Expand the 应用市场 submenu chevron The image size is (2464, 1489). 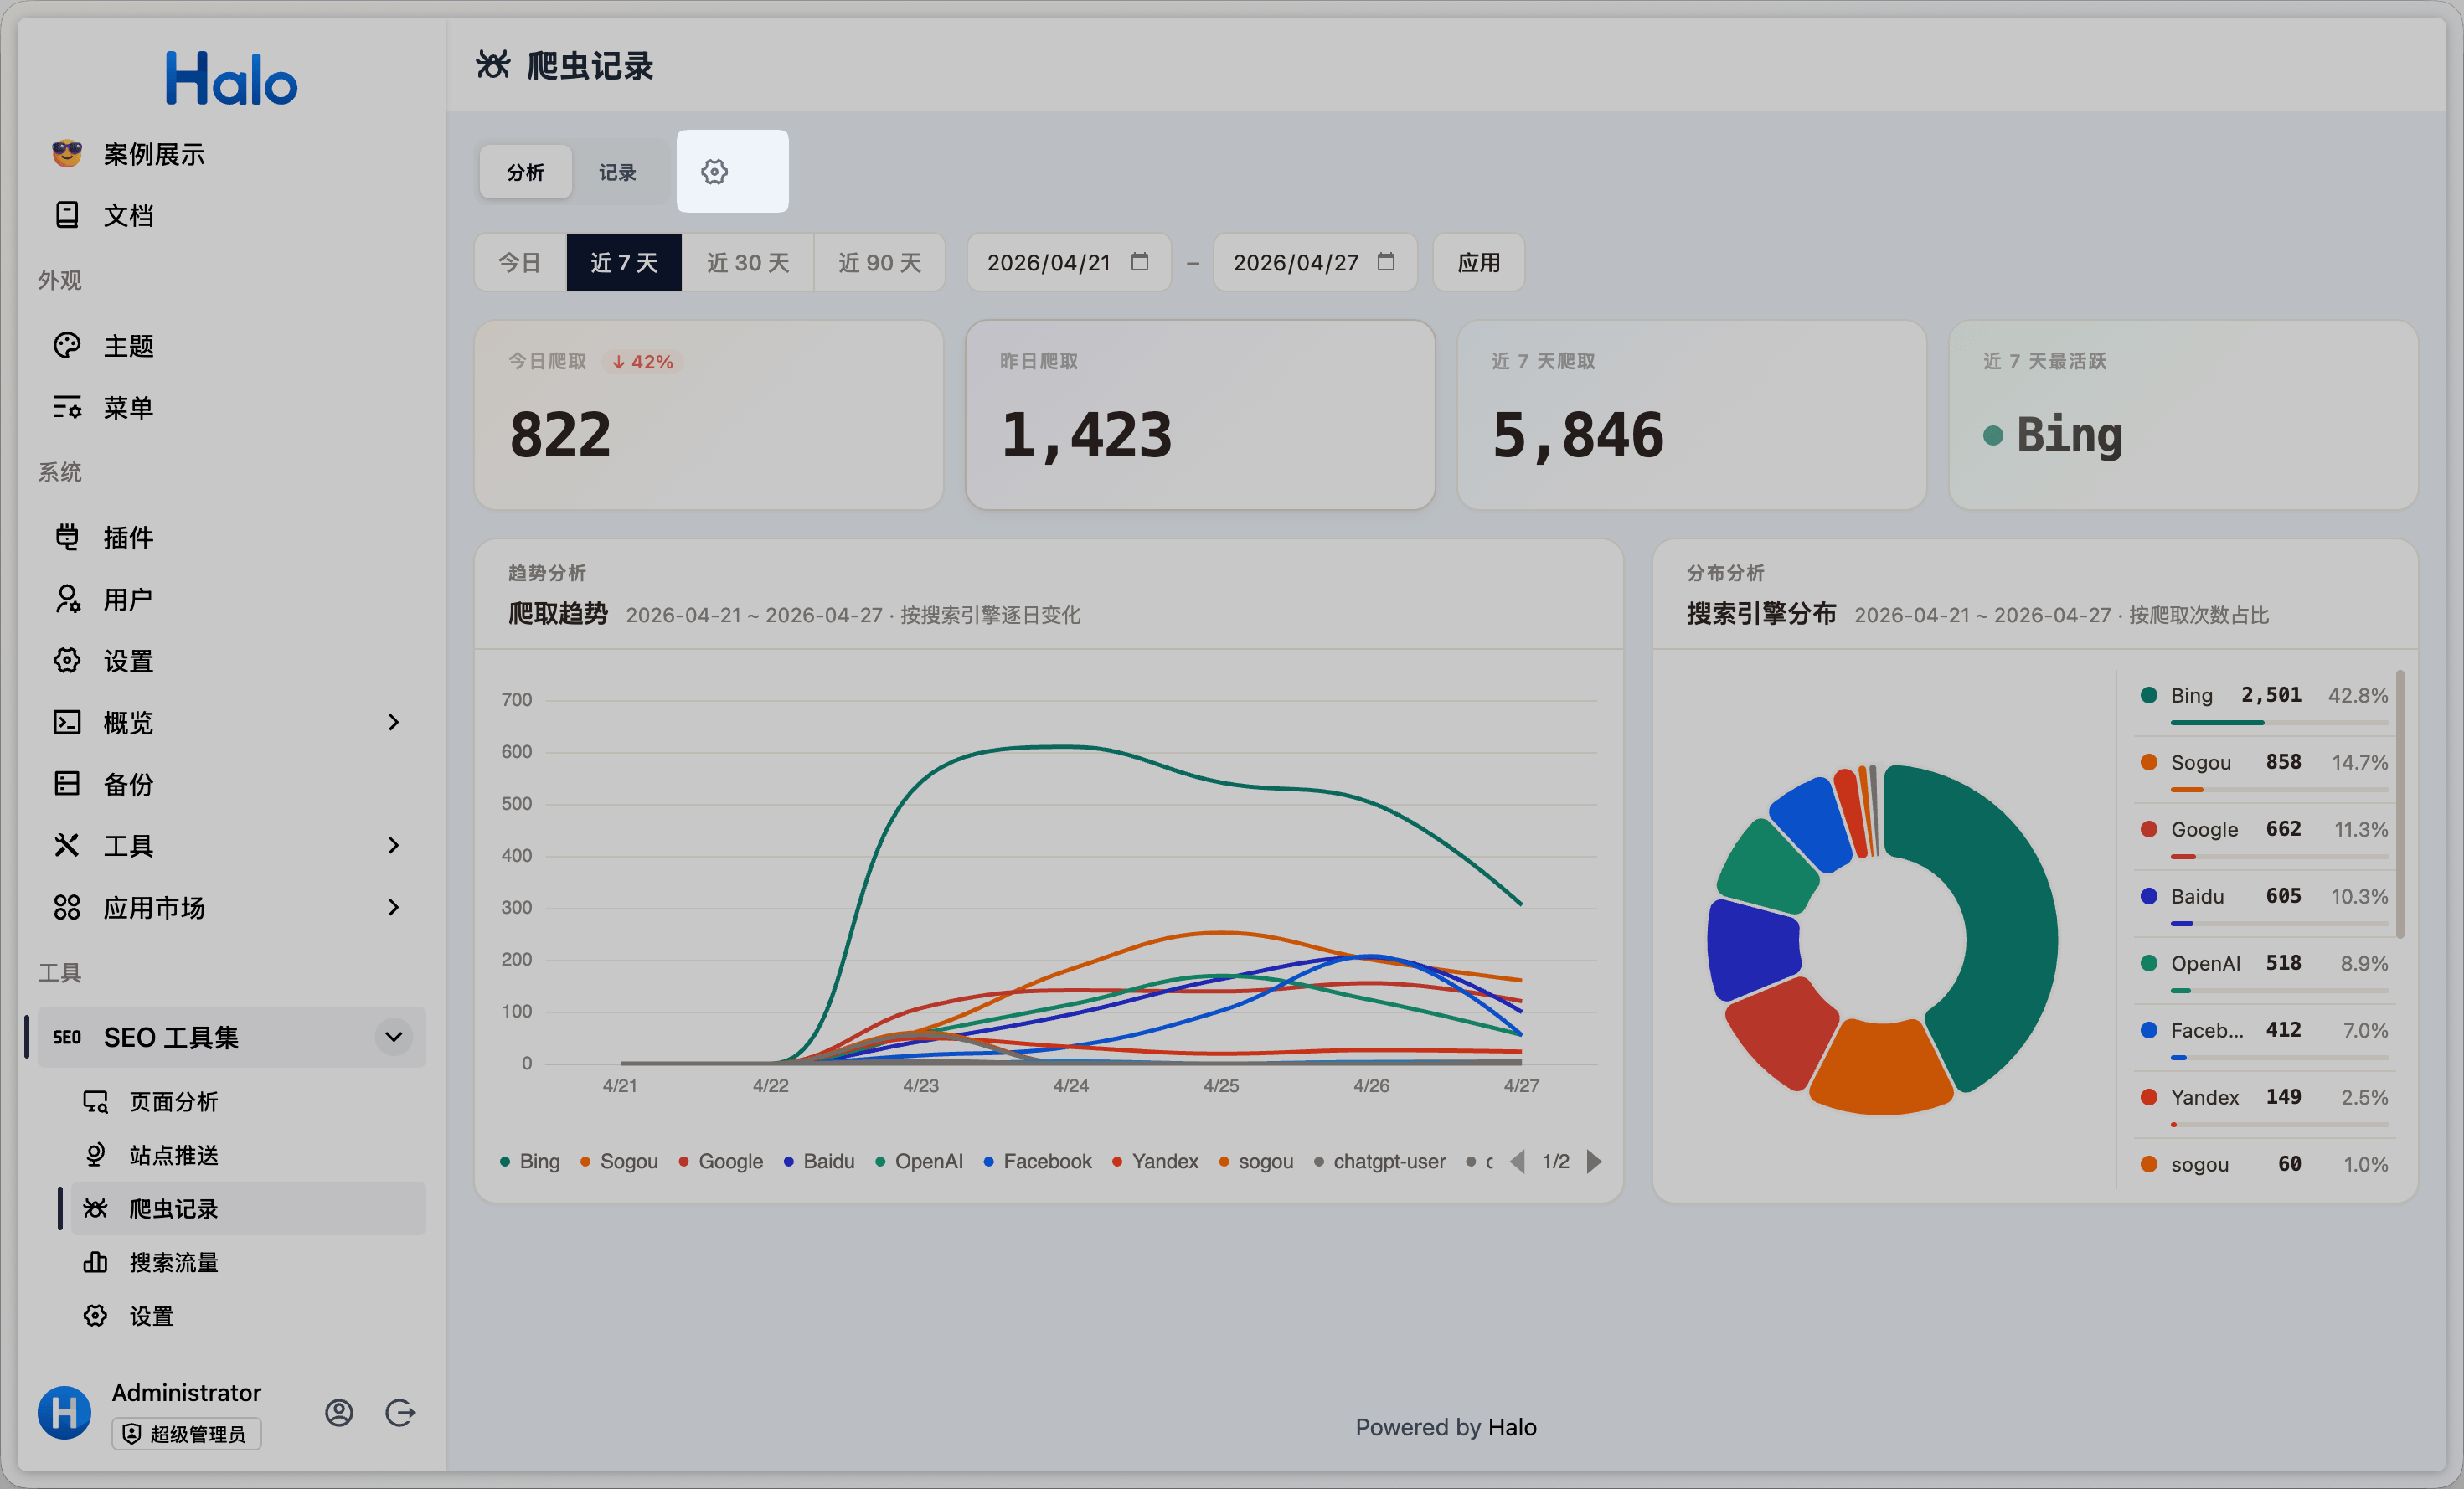point(393,907)
